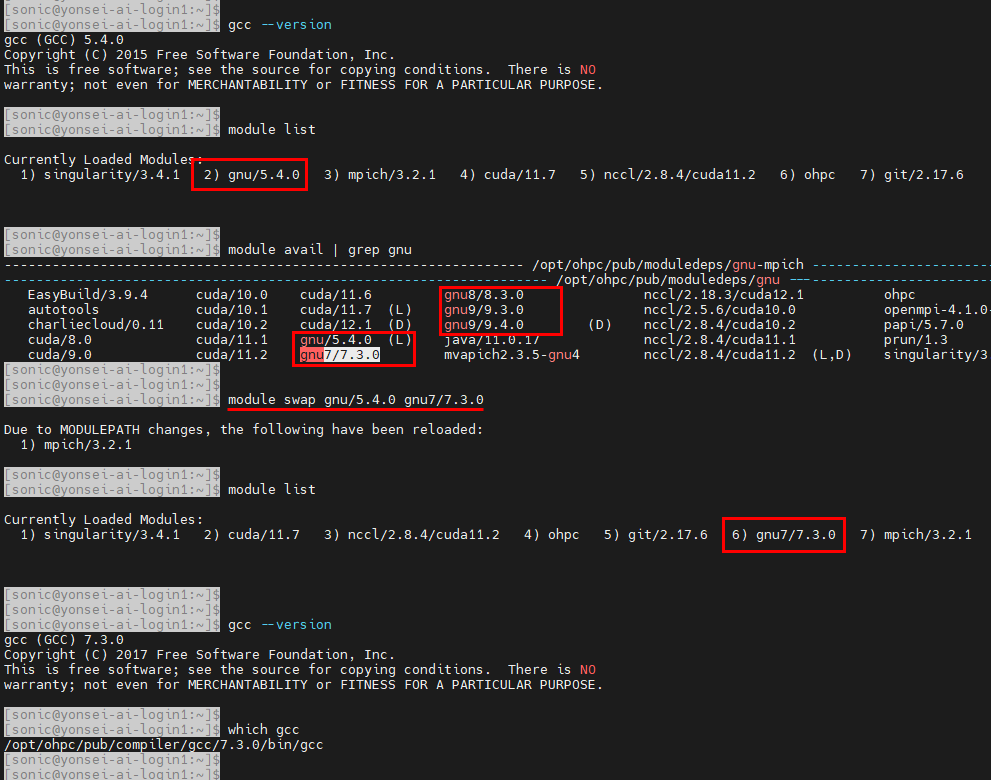Click the 'gcc (GCC) 7.3.0' version line
991x780 pixels.
[64, 640]
